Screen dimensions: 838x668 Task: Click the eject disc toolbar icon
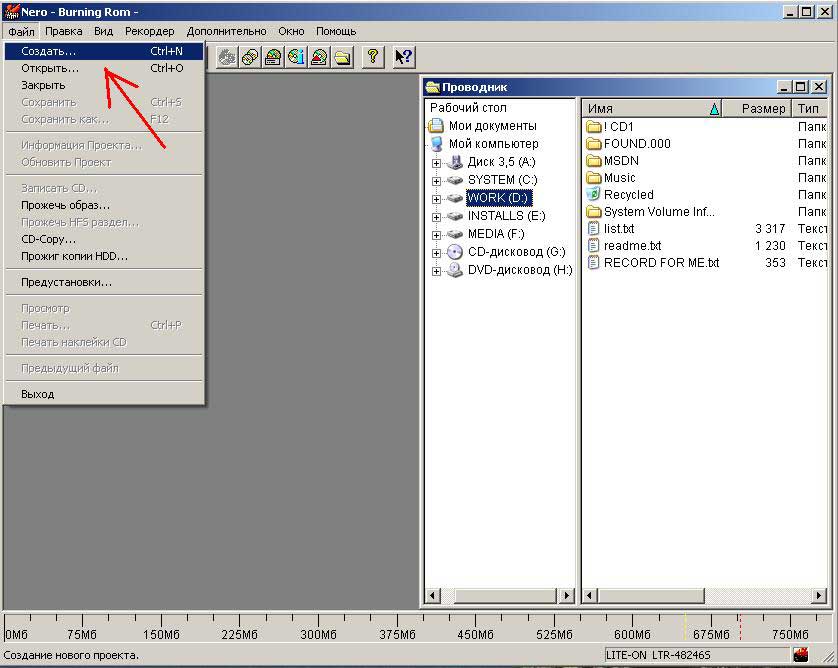click(x=319, y=57)
